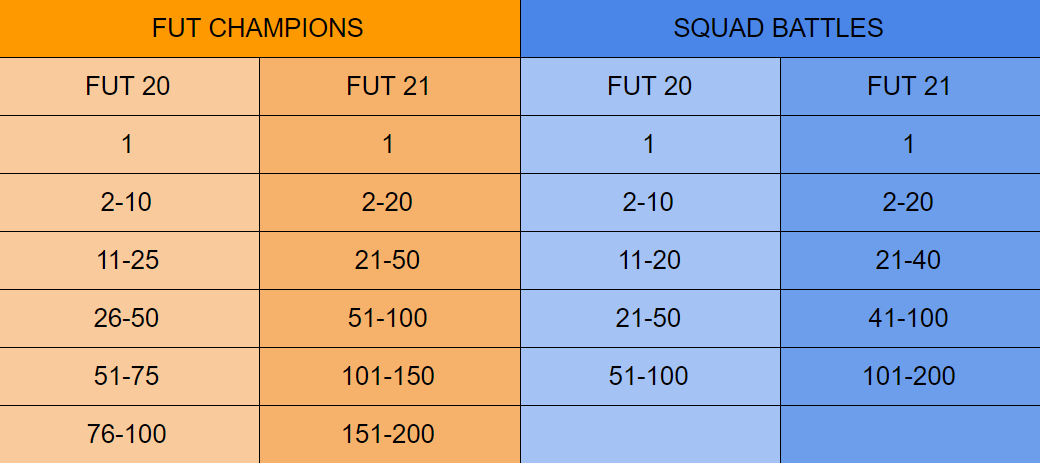Select FUT 20 under Squad Battles
Image resolution: width=1040 pixels, height=463 pixels.
click(x=650, y=87)
